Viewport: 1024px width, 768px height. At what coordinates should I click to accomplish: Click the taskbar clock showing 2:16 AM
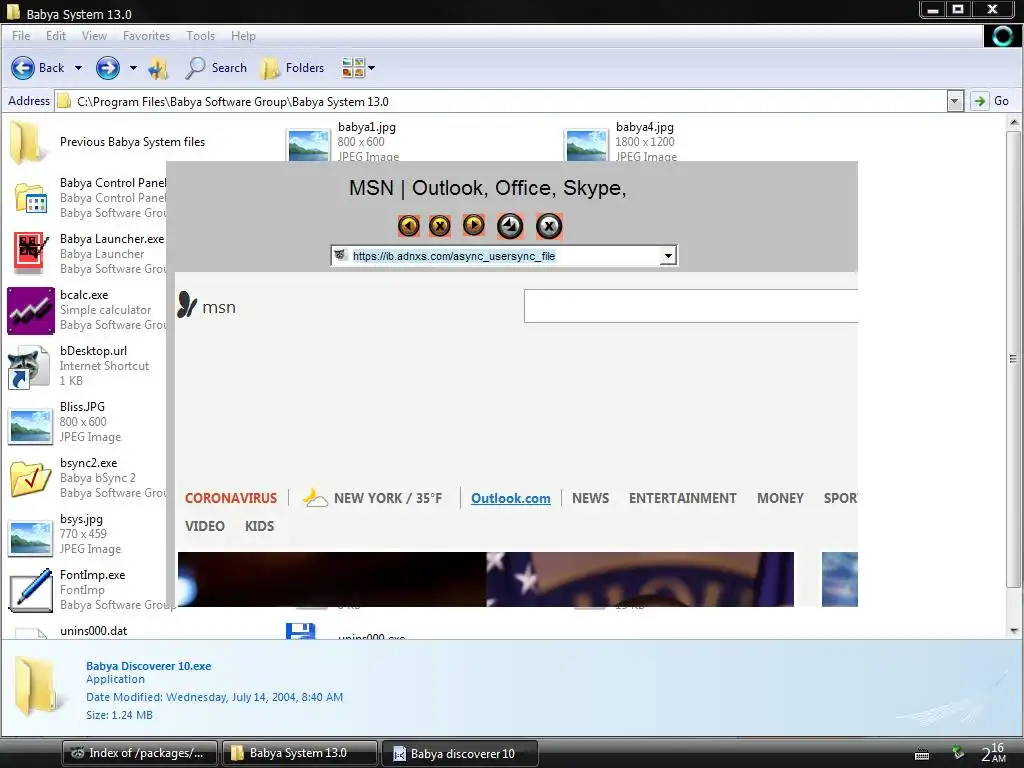click(993, 752)
